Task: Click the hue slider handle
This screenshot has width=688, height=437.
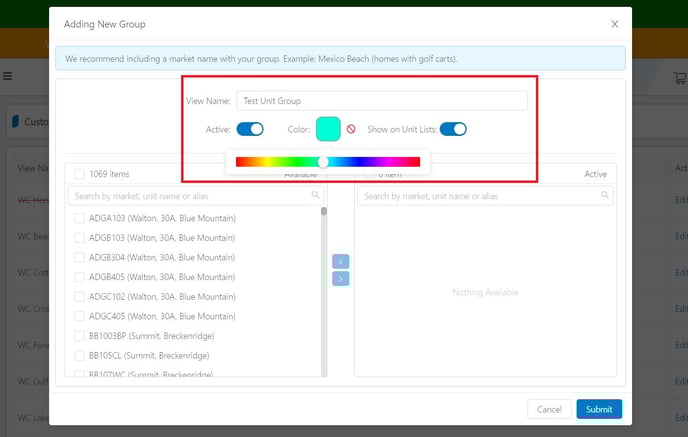Action: pyautogui.click(x=323, y=162)
